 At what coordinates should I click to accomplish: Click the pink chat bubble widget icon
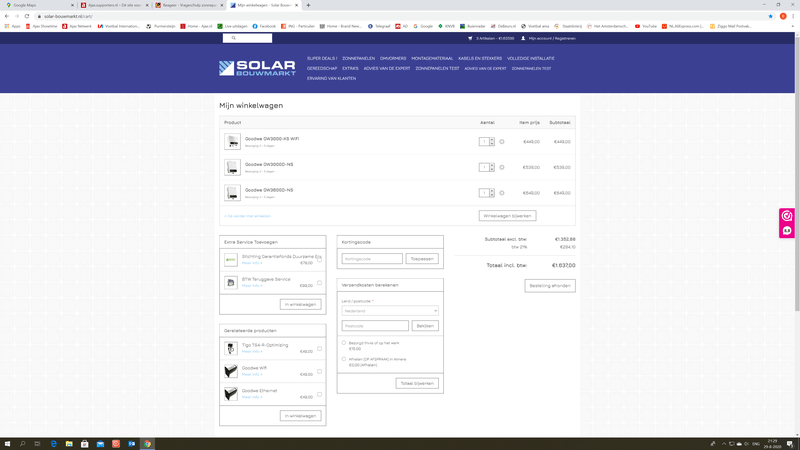coord(787,231)
